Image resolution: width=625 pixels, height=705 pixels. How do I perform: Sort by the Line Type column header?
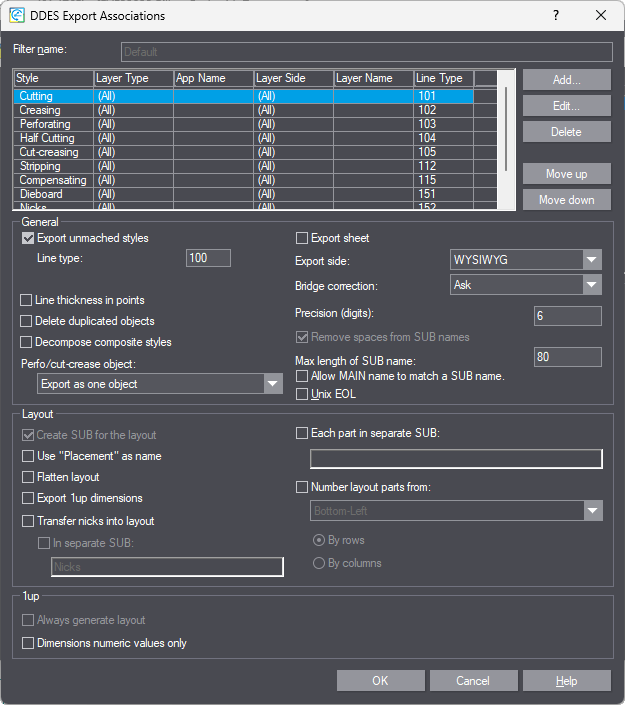tap(442, 78)
